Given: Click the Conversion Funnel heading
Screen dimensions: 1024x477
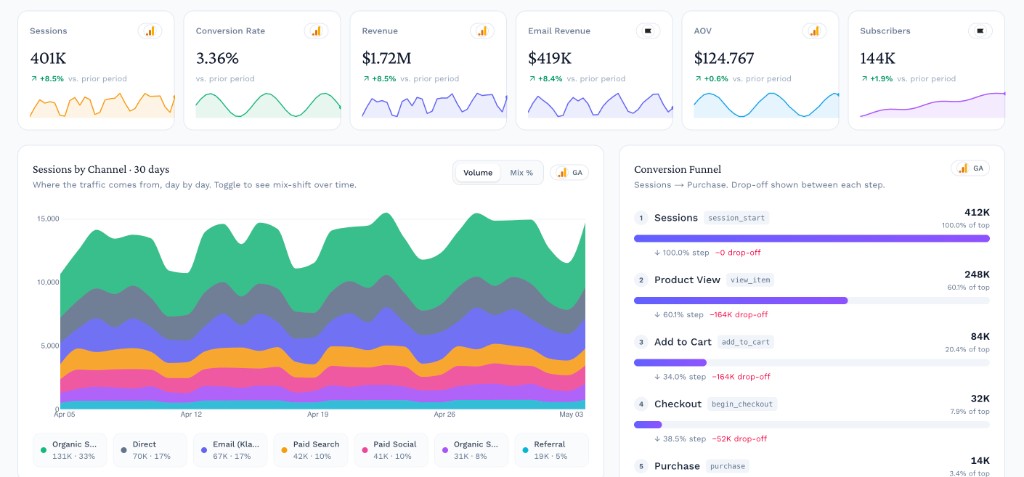Looking at the screenshot, I should [677, 170].
